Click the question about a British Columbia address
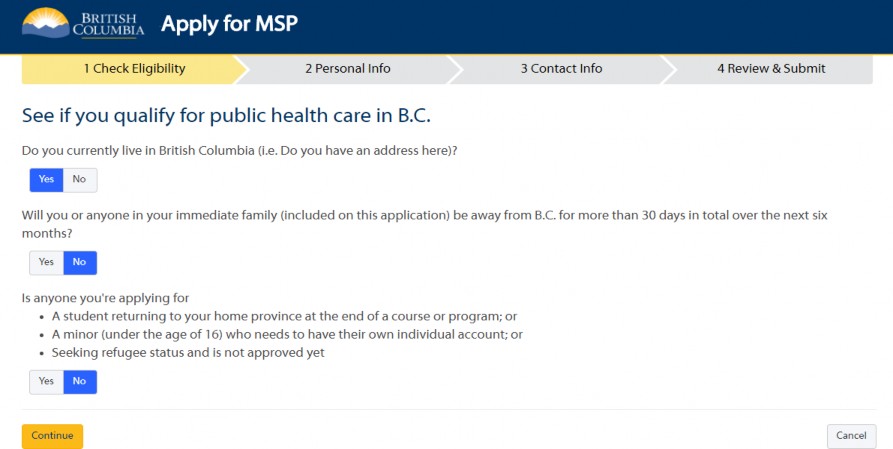 click(240, 151)
